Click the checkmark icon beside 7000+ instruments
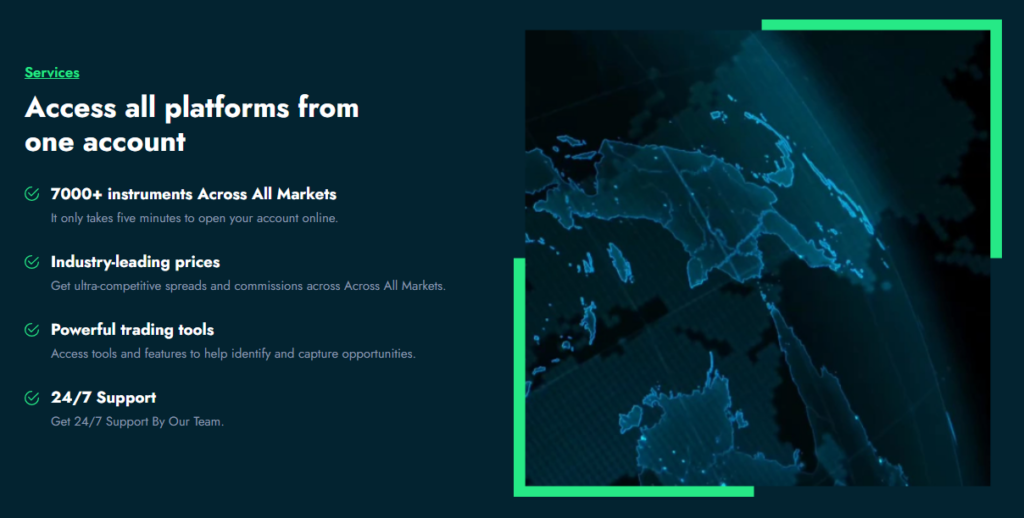This screenshot has height=518, width=1024. [32, 194]
